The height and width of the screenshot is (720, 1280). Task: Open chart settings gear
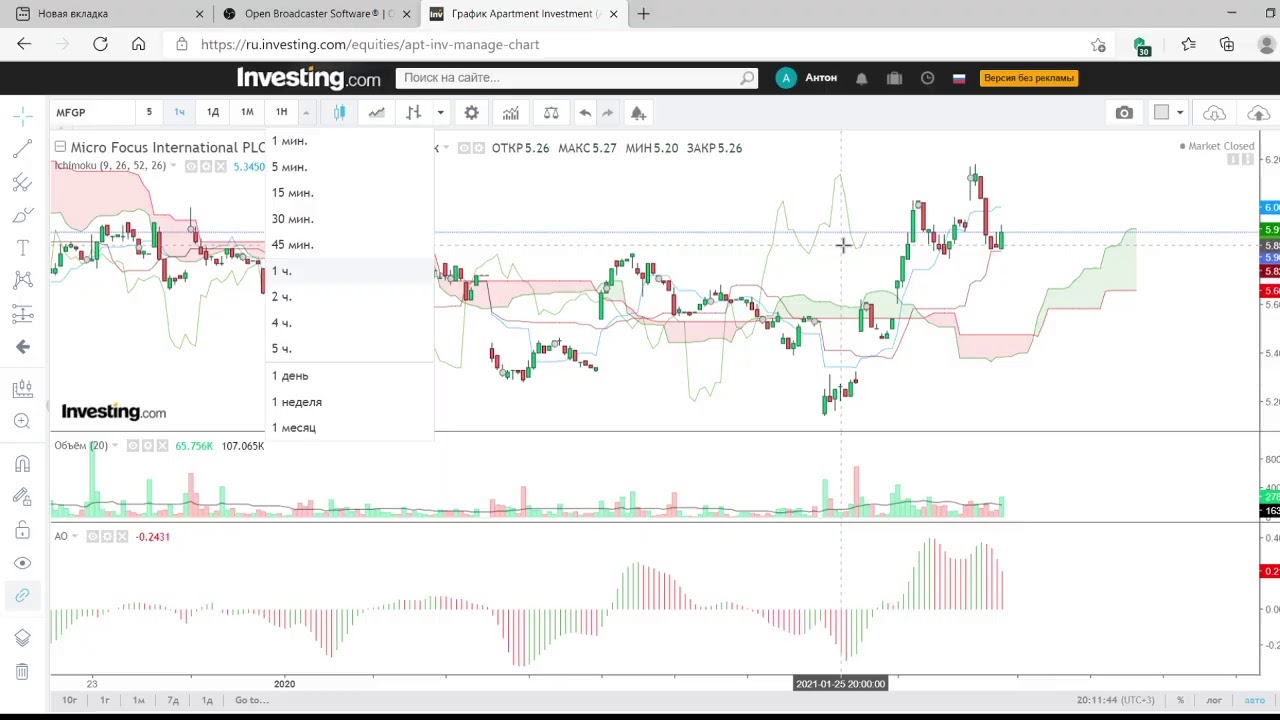(x=471, y=113)
